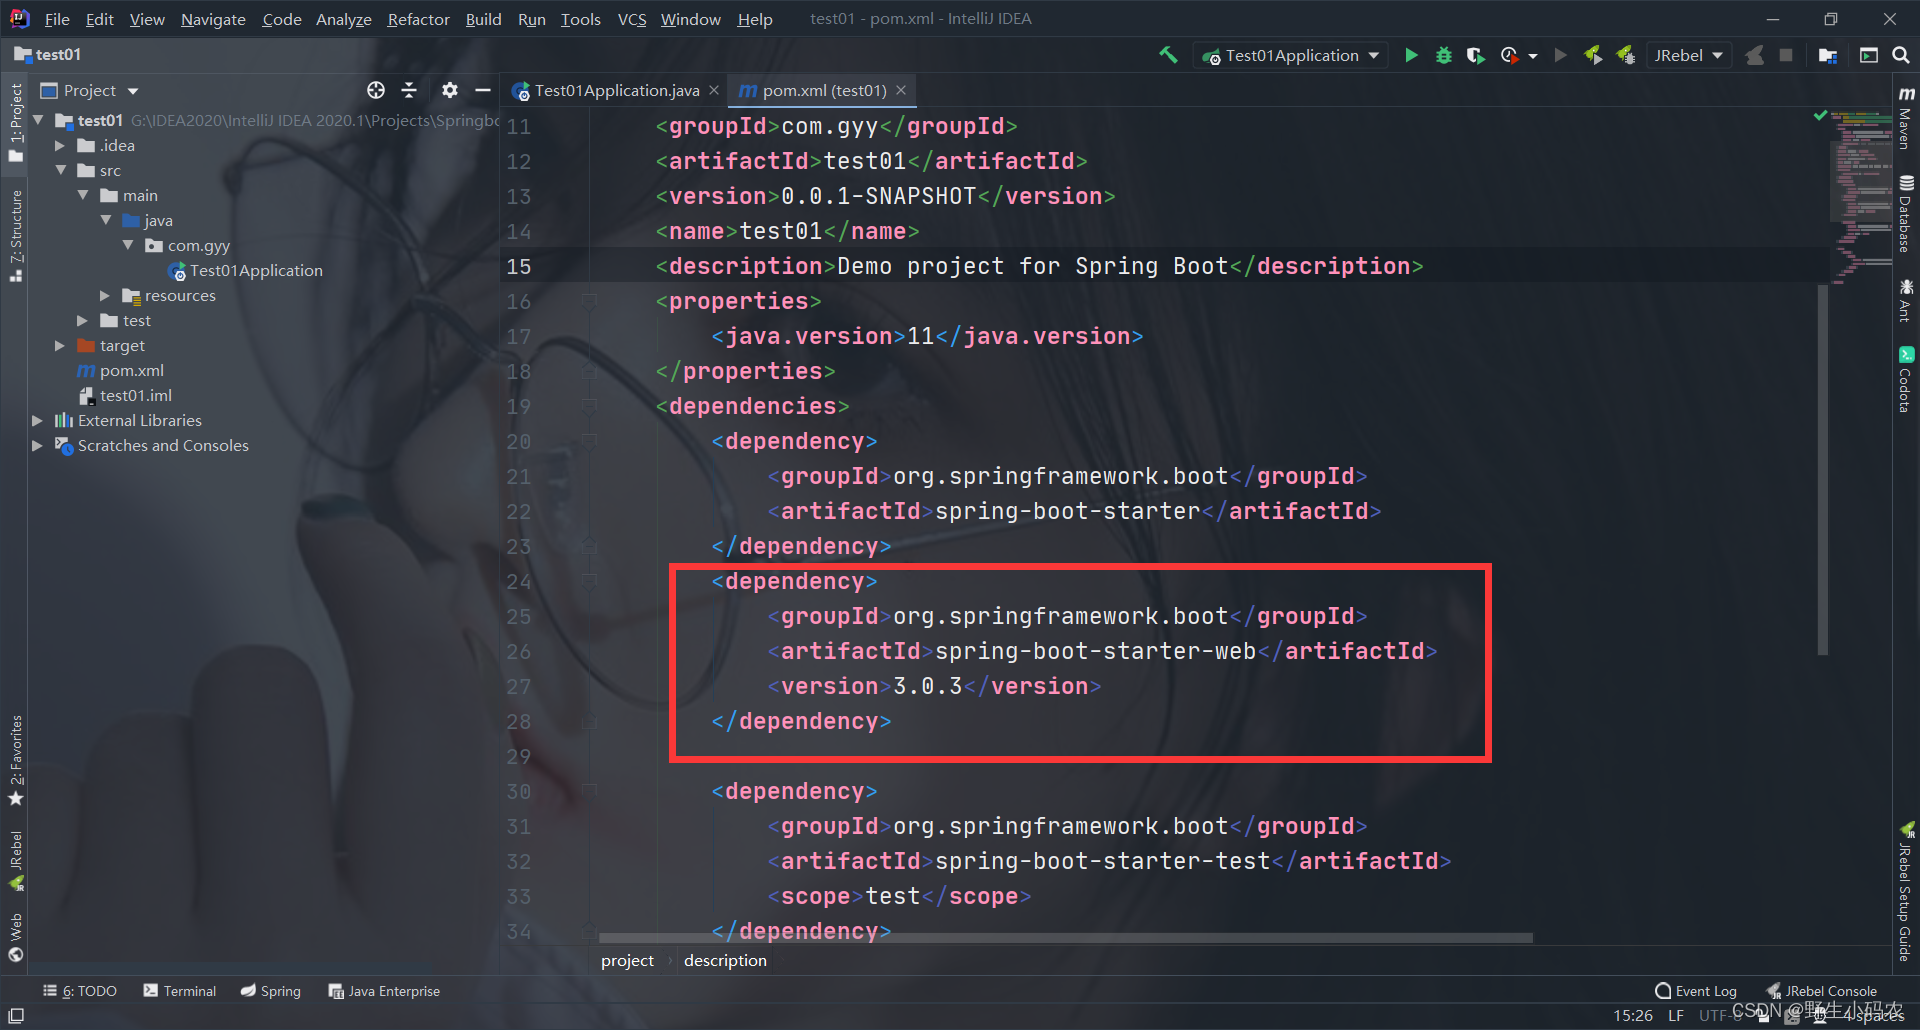This screenshot has height=1030, width=1920.
Task: Expand External Libraries node
Action: [x=38, y=421]
